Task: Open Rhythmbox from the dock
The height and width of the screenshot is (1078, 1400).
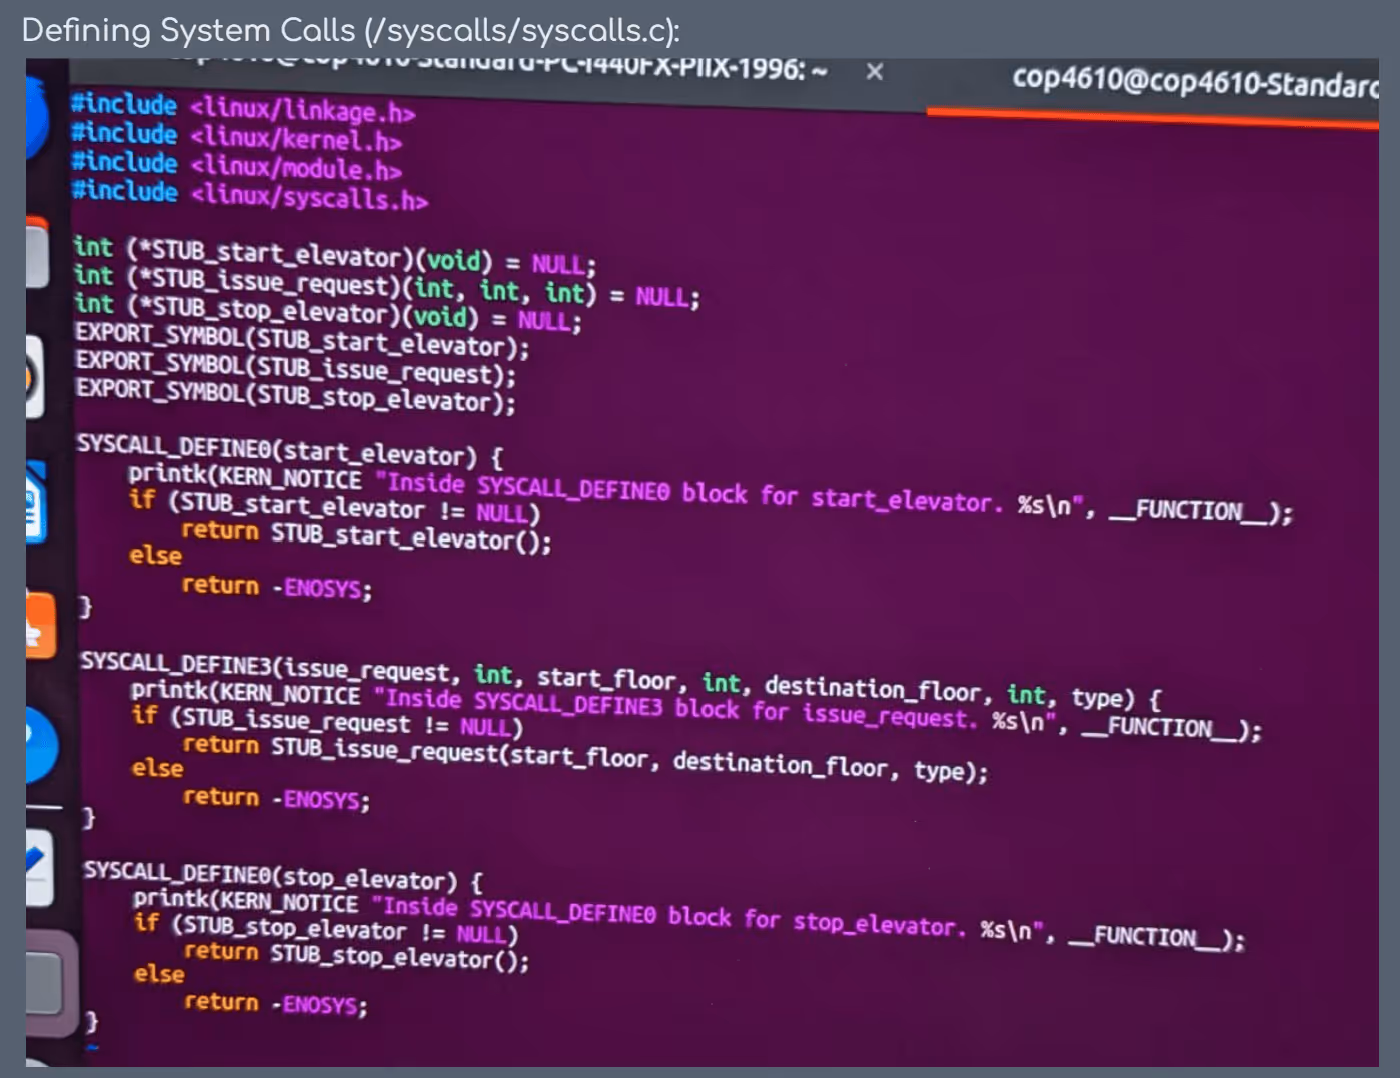Action: 34,378
